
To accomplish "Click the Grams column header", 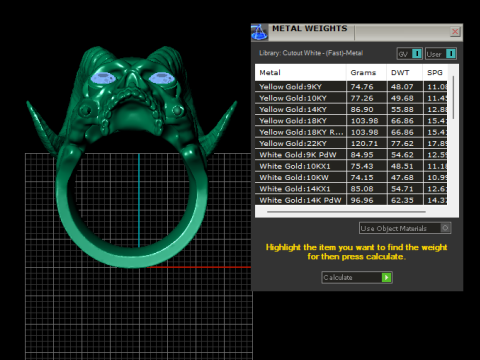I will click(366, 72).
